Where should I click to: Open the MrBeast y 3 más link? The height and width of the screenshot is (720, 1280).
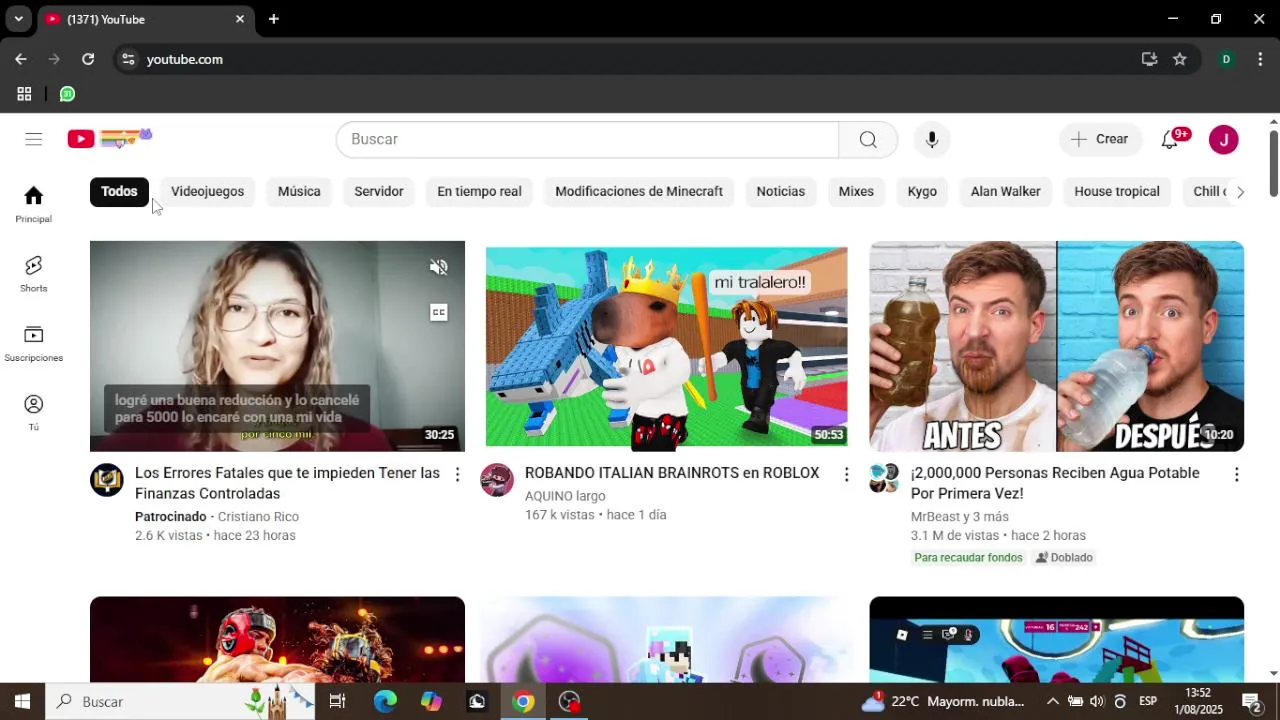pyautogui.click(x=960, y=517)
